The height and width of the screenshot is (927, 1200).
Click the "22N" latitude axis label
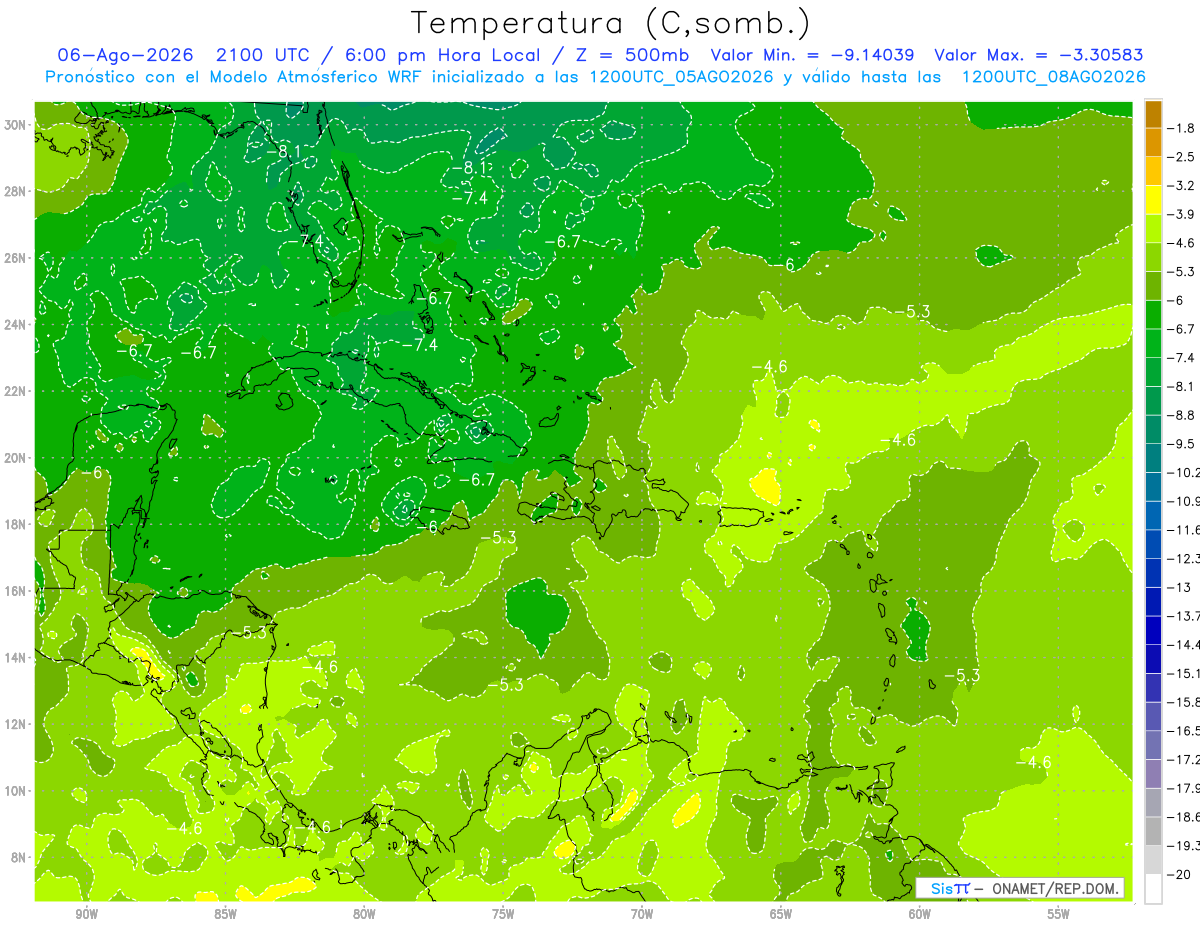pyautogui.click(x=17, y=391)
